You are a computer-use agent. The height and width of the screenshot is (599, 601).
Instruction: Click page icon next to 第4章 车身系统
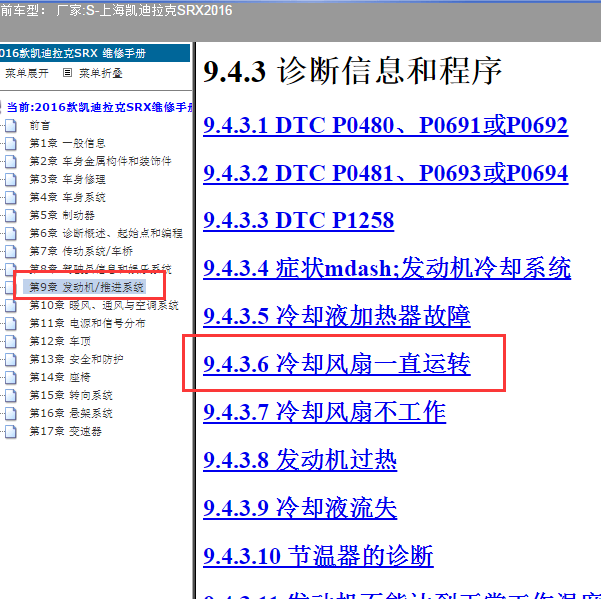point(11,197)
